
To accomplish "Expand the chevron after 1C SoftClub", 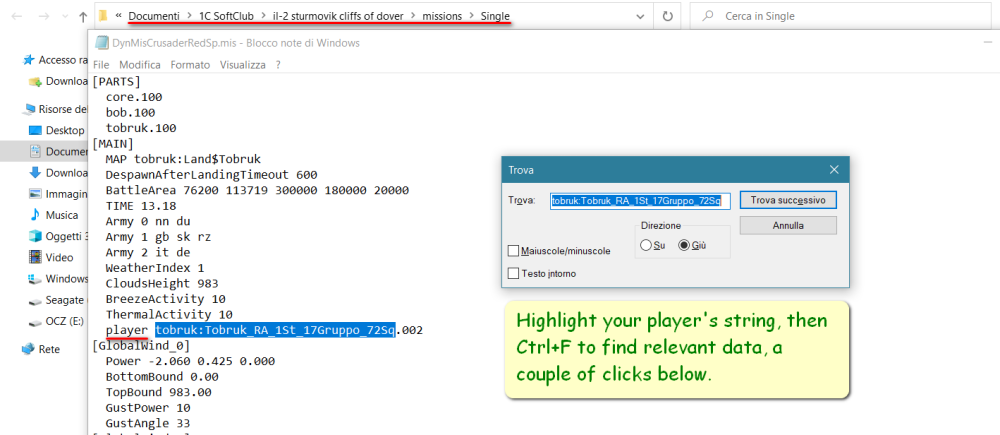I will click(265, 17).
